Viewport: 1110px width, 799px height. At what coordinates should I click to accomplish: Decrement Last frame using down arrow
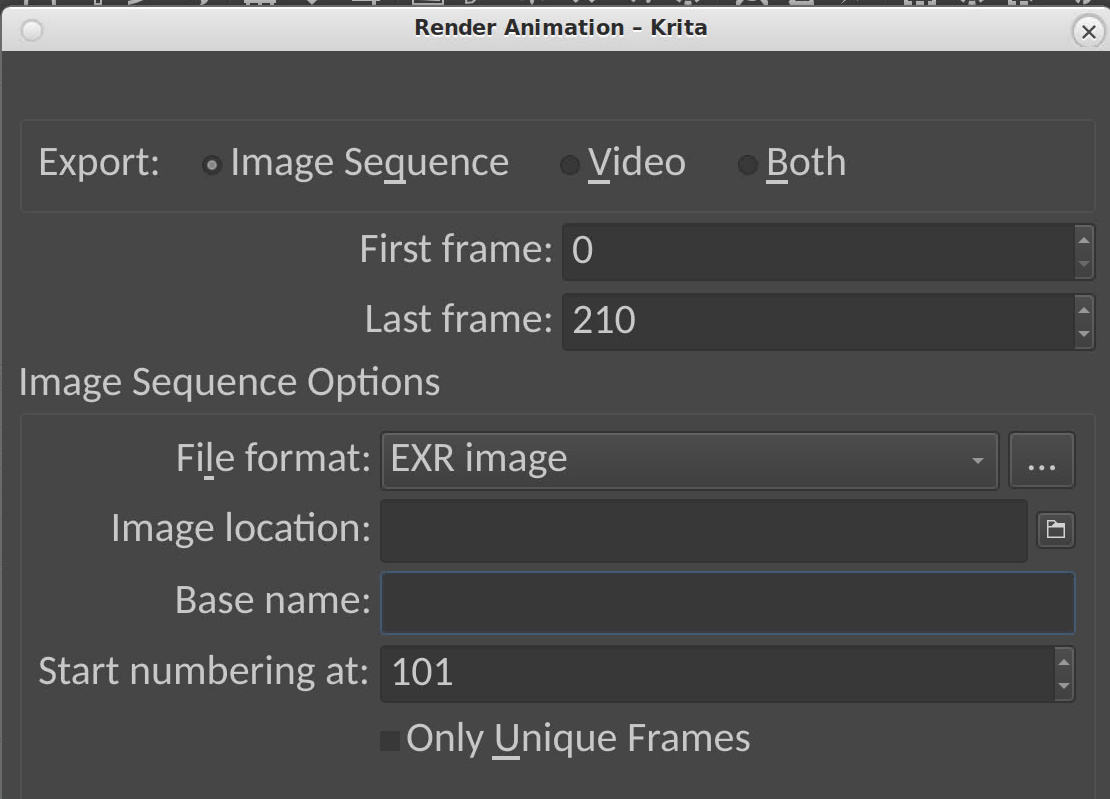pos(1083,334)
